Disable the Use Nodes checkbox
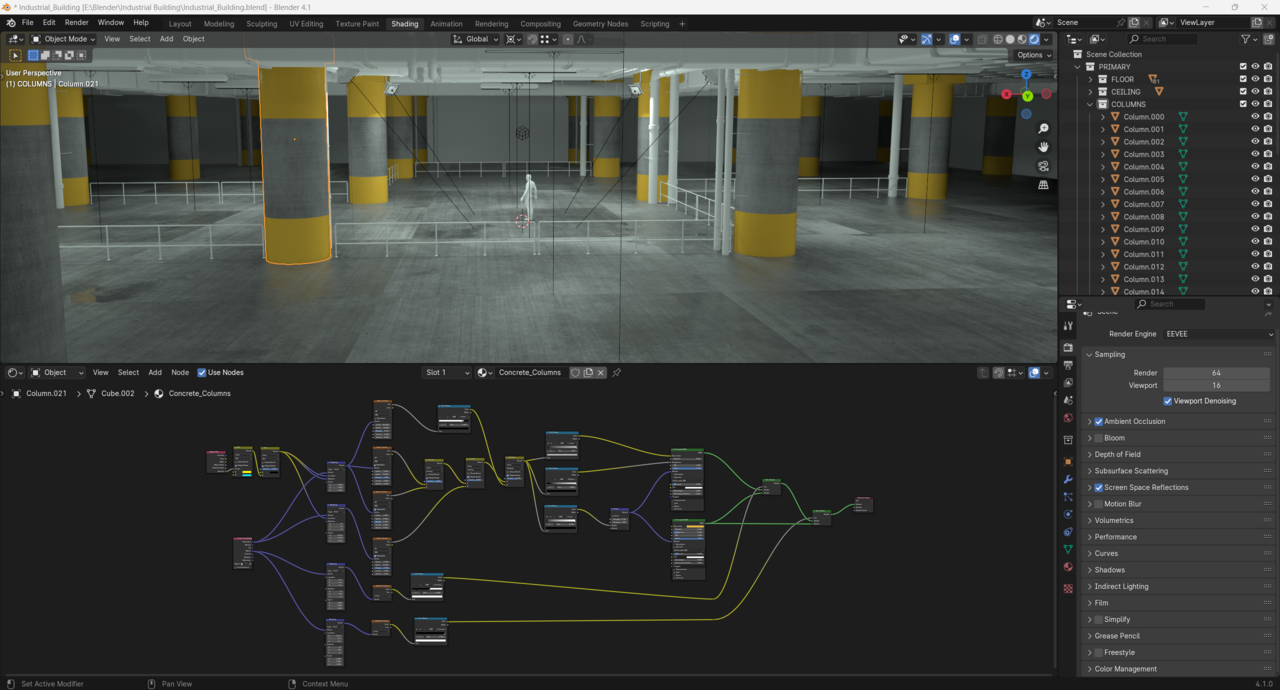 point(202,373)
